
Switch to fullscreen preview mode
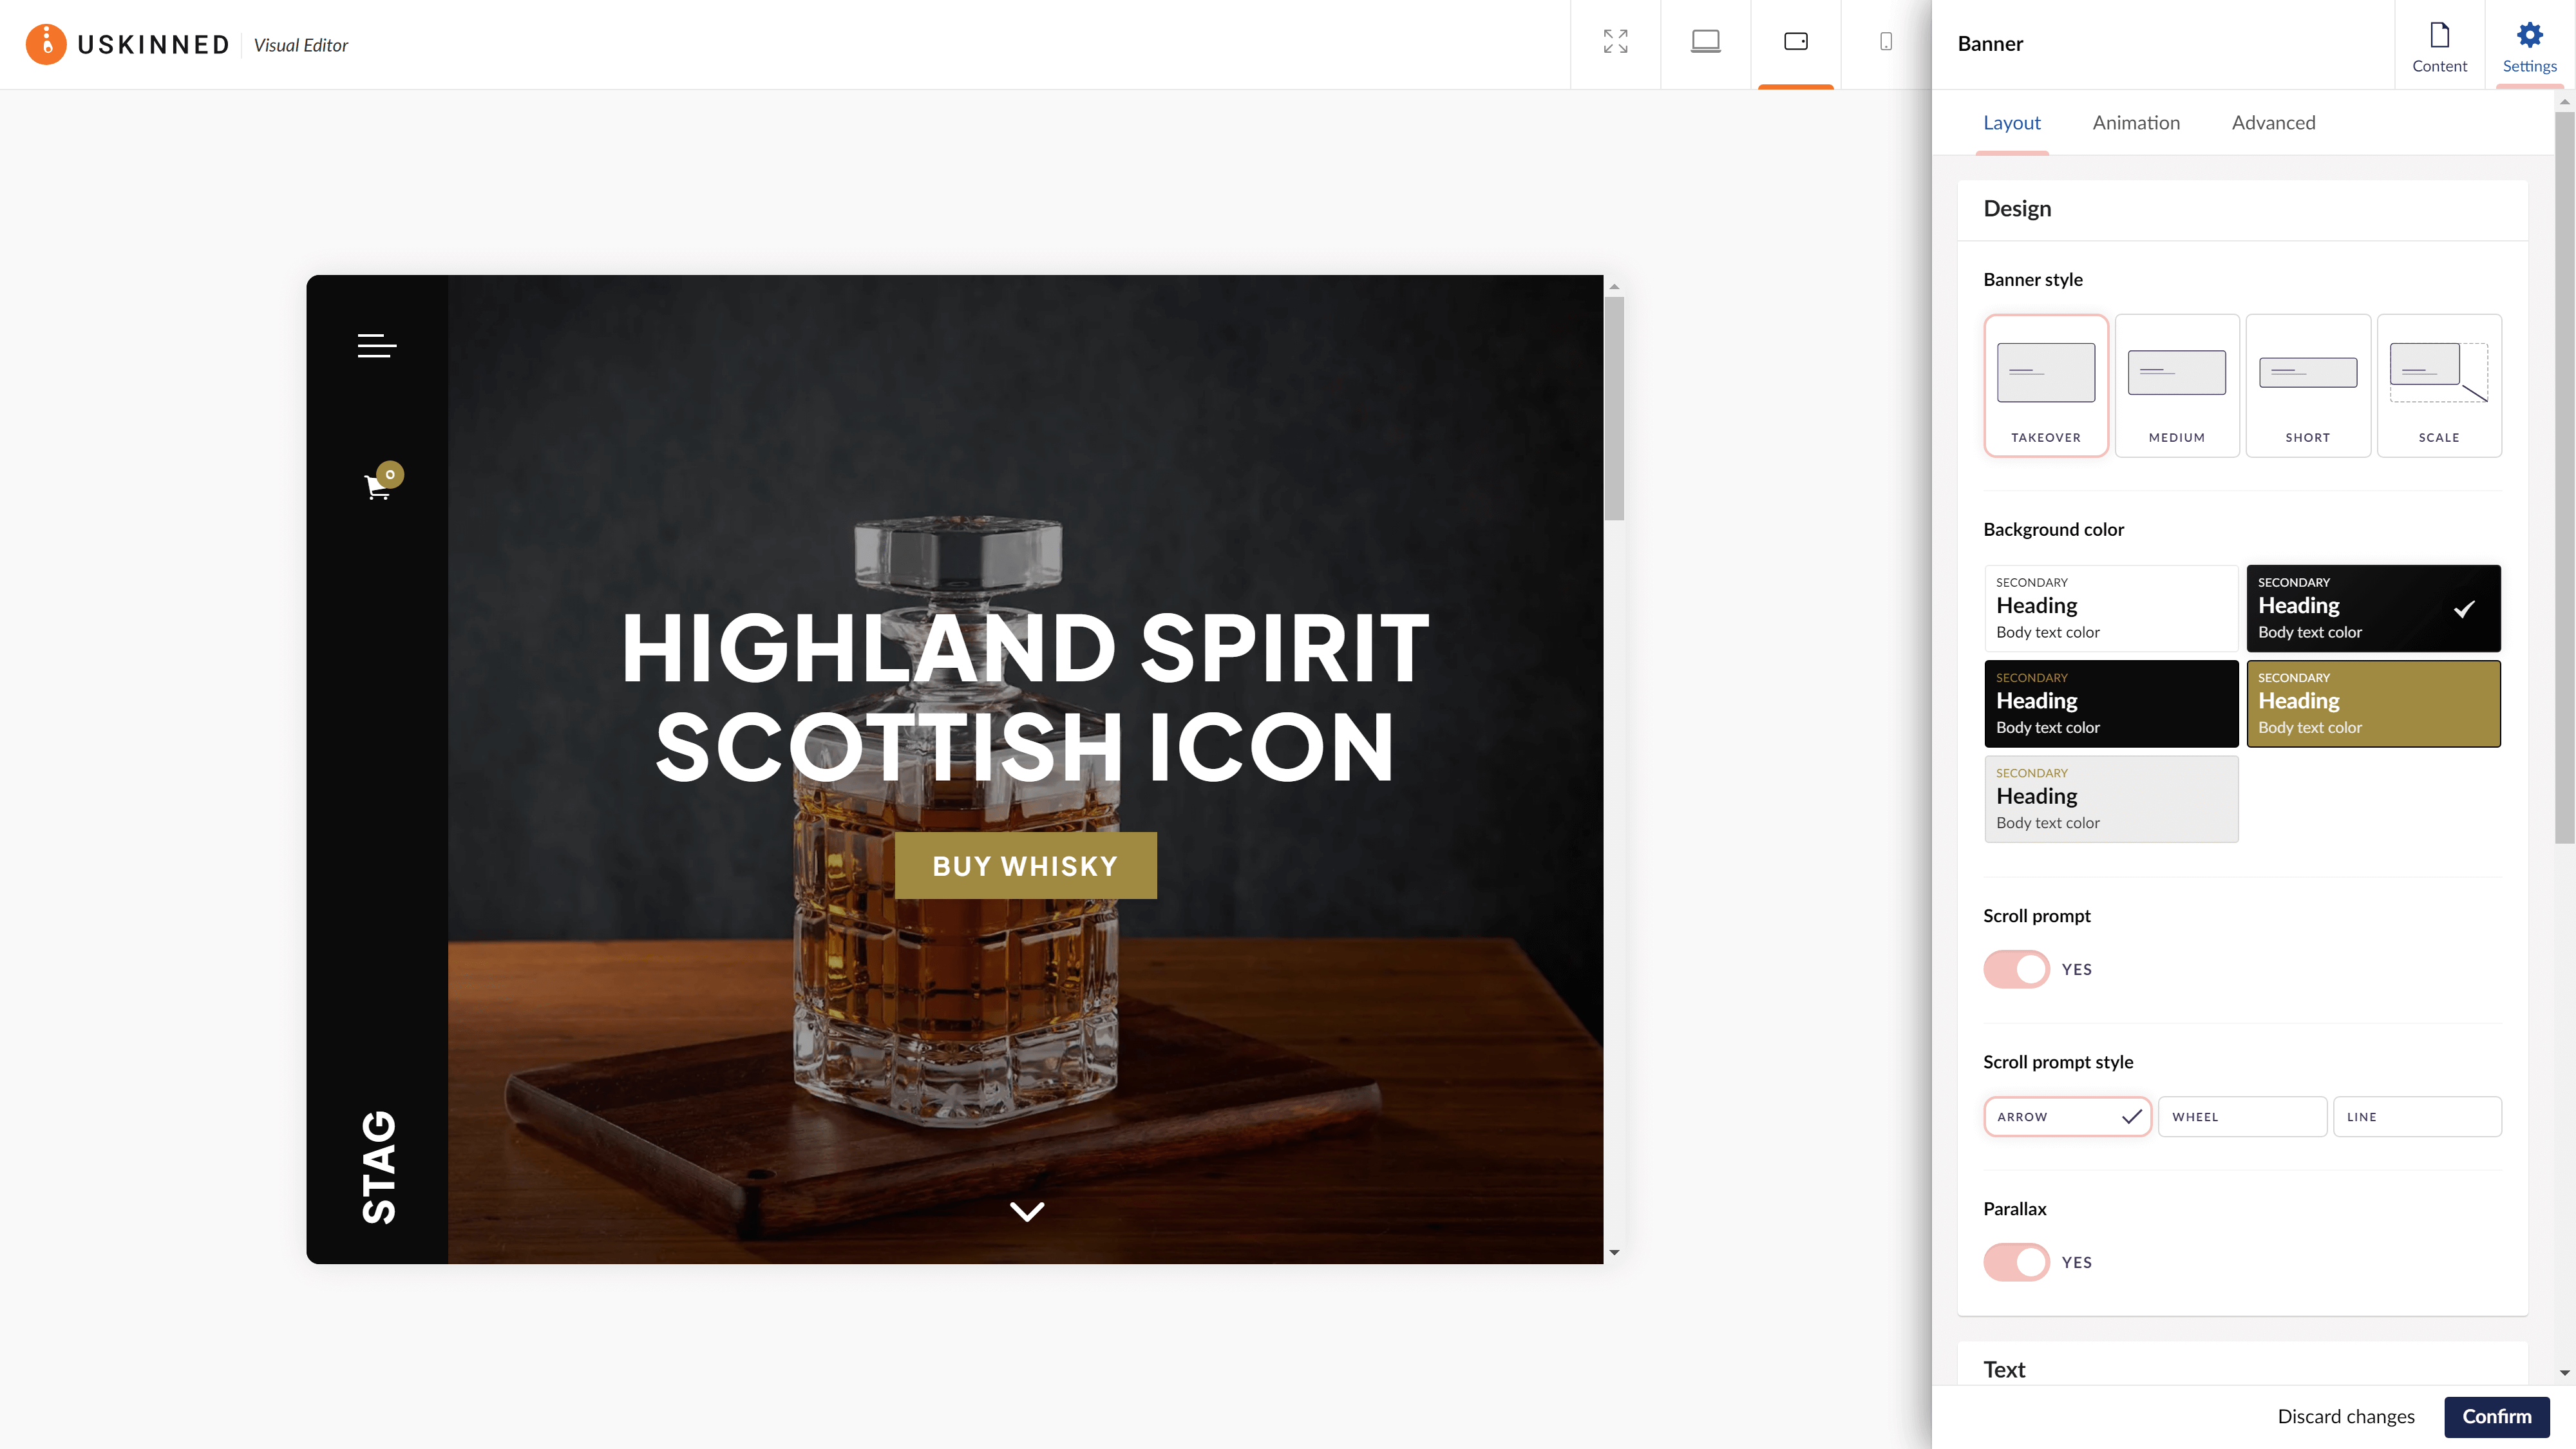pos(1615,42)
